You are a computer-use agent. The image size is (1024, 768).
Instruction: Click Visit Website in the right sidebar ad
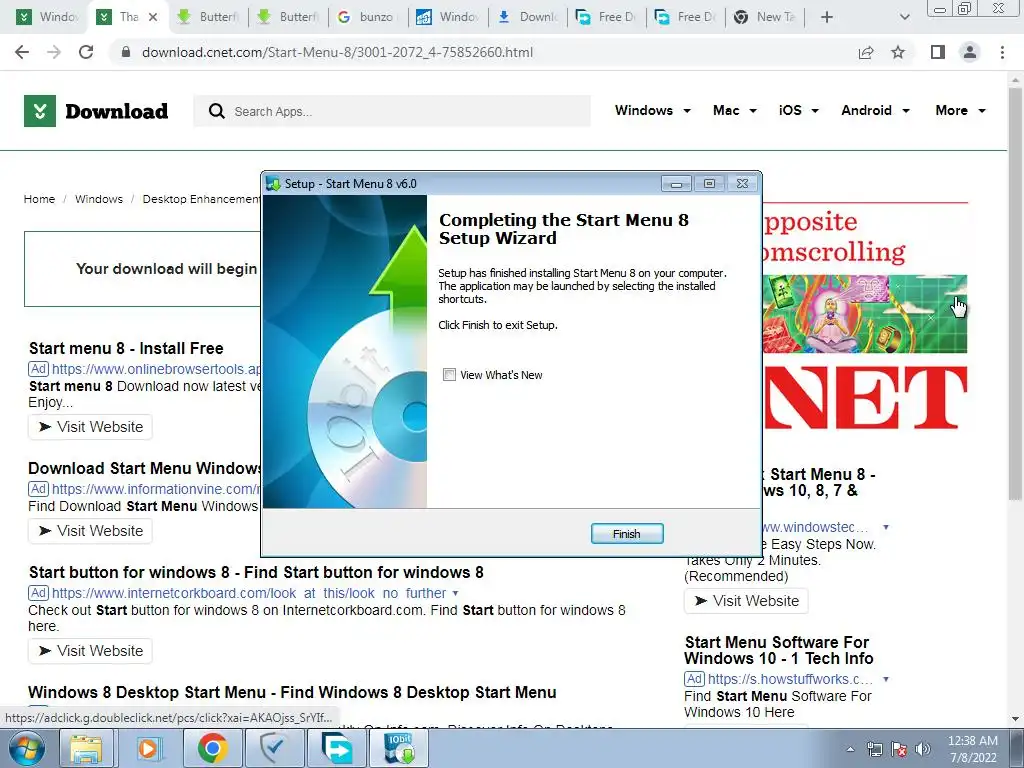(x=746, y=601)
